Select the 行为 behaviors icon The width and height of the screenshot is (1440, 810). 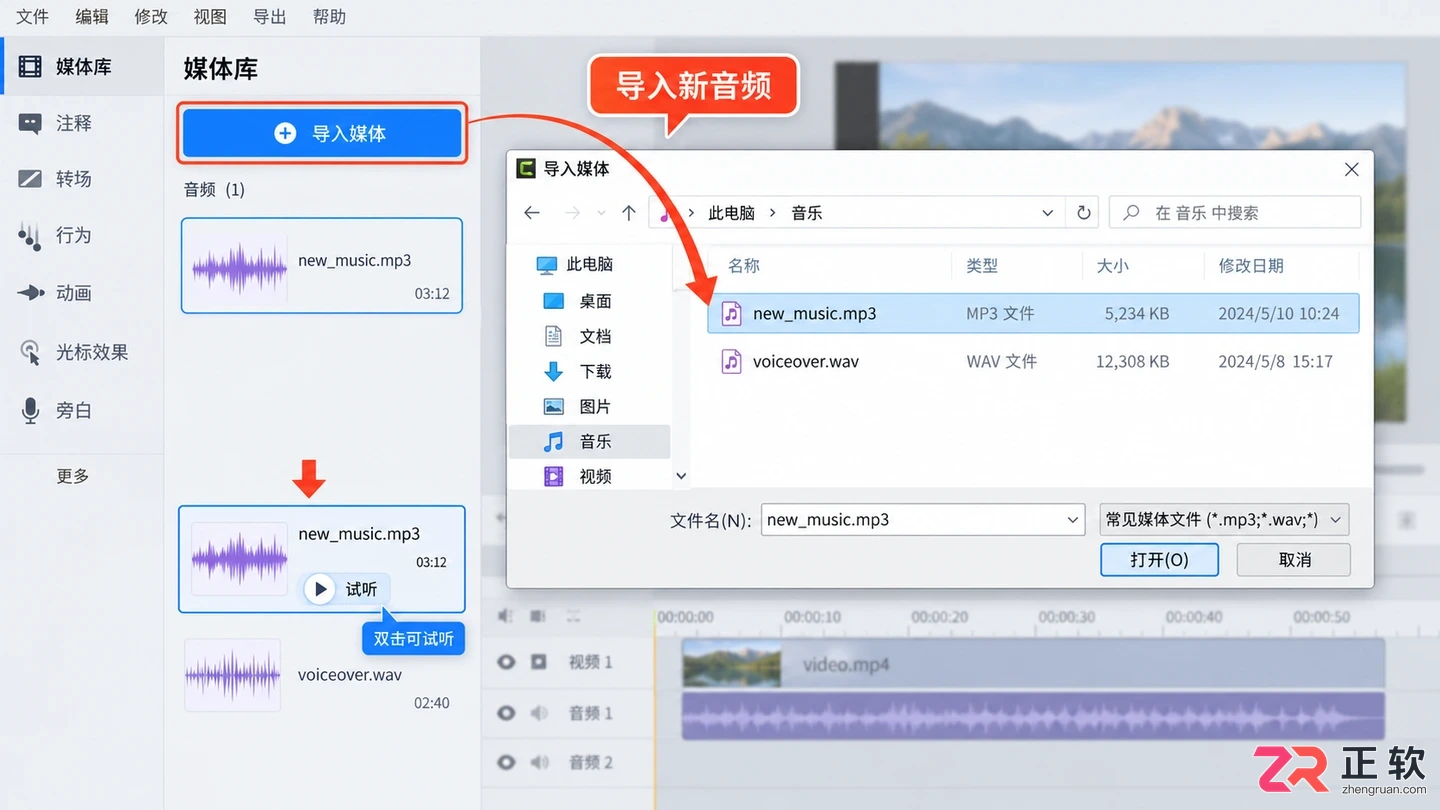point(30,236)
